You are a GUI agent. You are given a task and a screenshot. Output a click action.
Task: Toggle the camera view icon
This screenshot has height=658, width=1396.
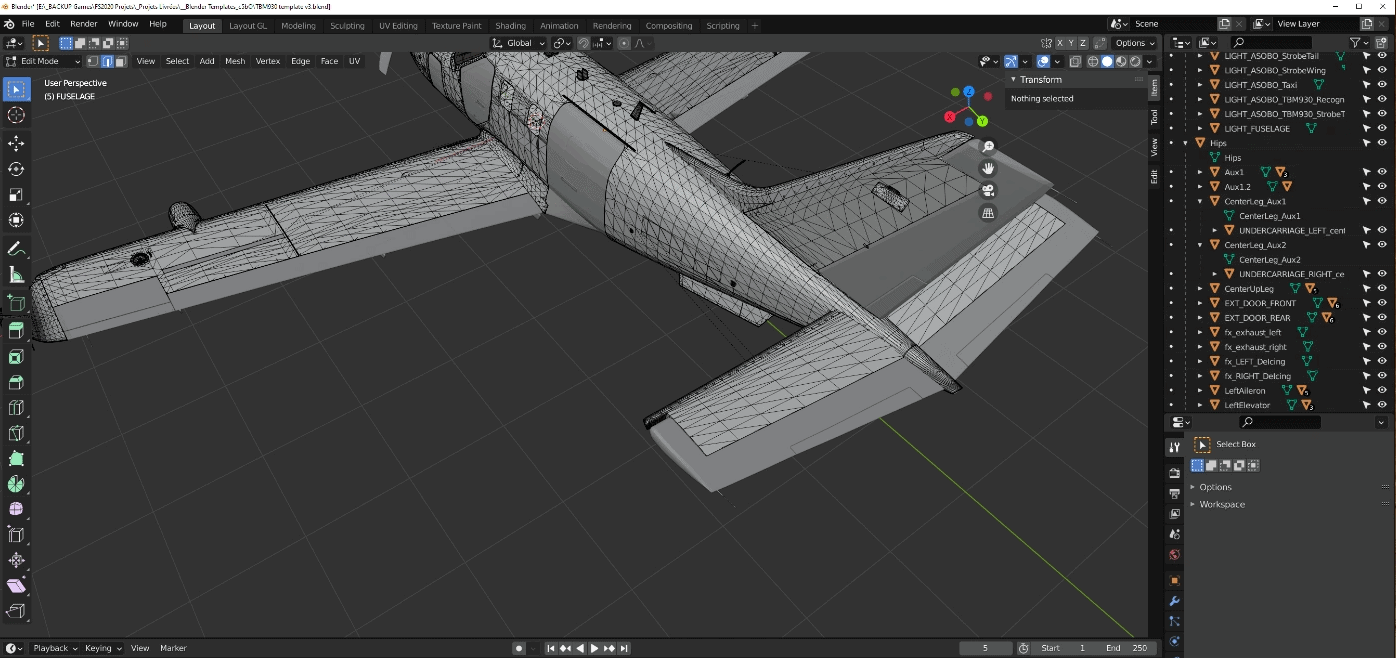pos(988,191)
